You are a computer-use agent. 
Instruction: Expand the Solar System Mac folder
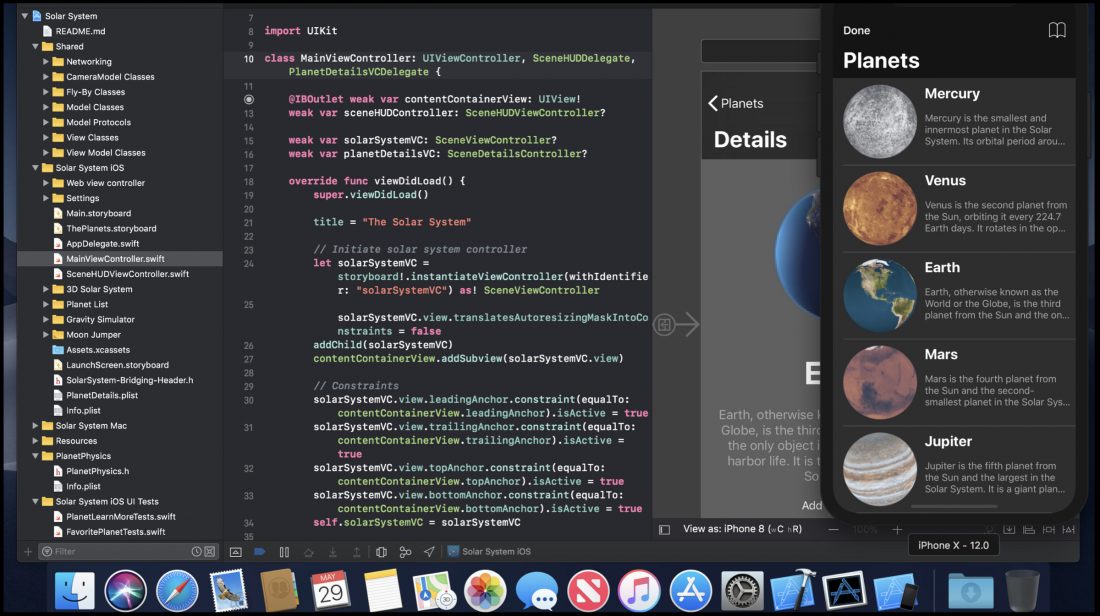tap(36, 426)
